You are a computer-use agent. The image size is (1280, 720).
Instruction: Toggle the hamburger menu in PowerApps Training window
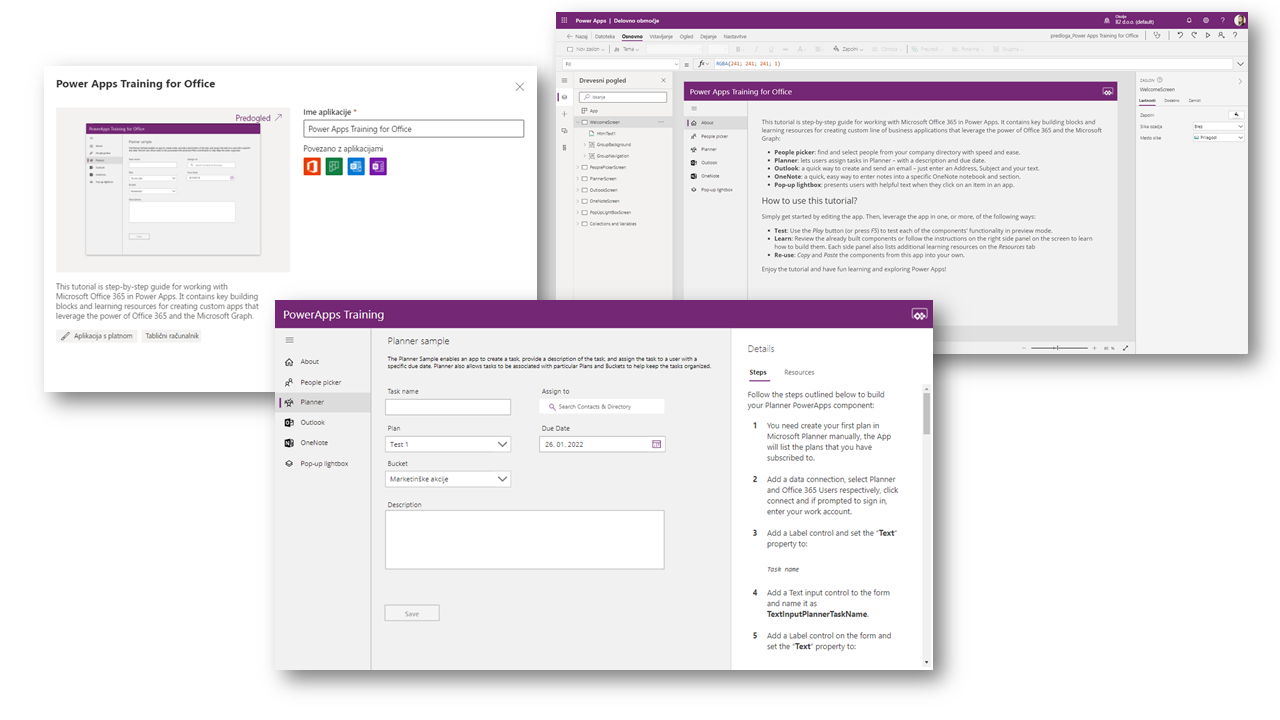[290, 340]
